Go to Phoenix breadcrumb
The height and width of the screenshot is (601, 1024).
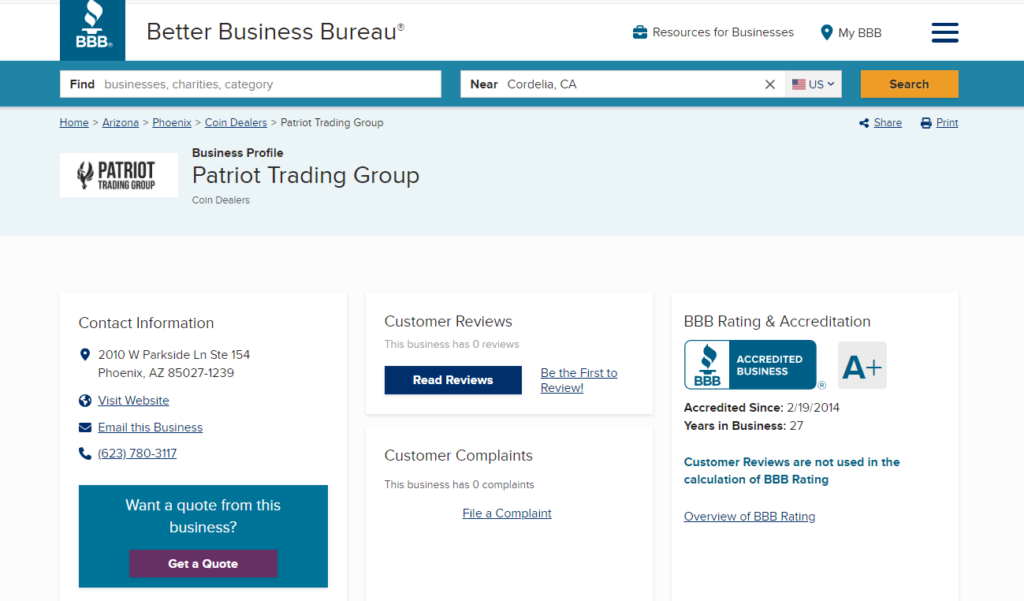click(x=172, y=123)
